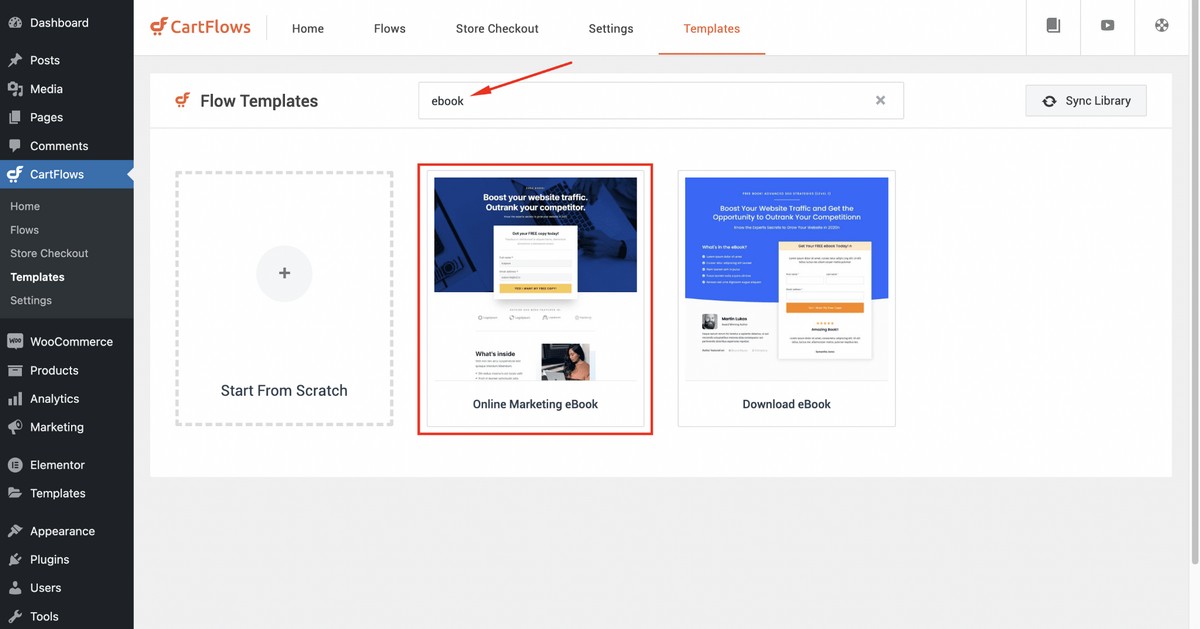Click the Posts pin icon
1200x629 pixels.
click(15, 60)
